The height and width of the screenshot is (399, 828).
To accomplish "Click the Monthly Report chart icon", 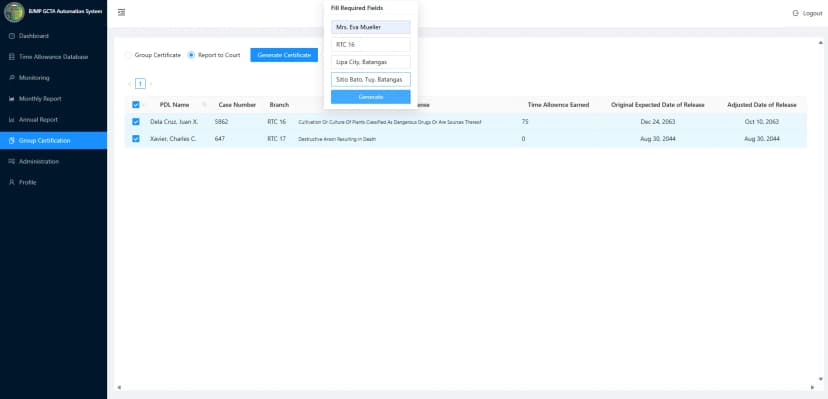I will [x=12, y=99].
